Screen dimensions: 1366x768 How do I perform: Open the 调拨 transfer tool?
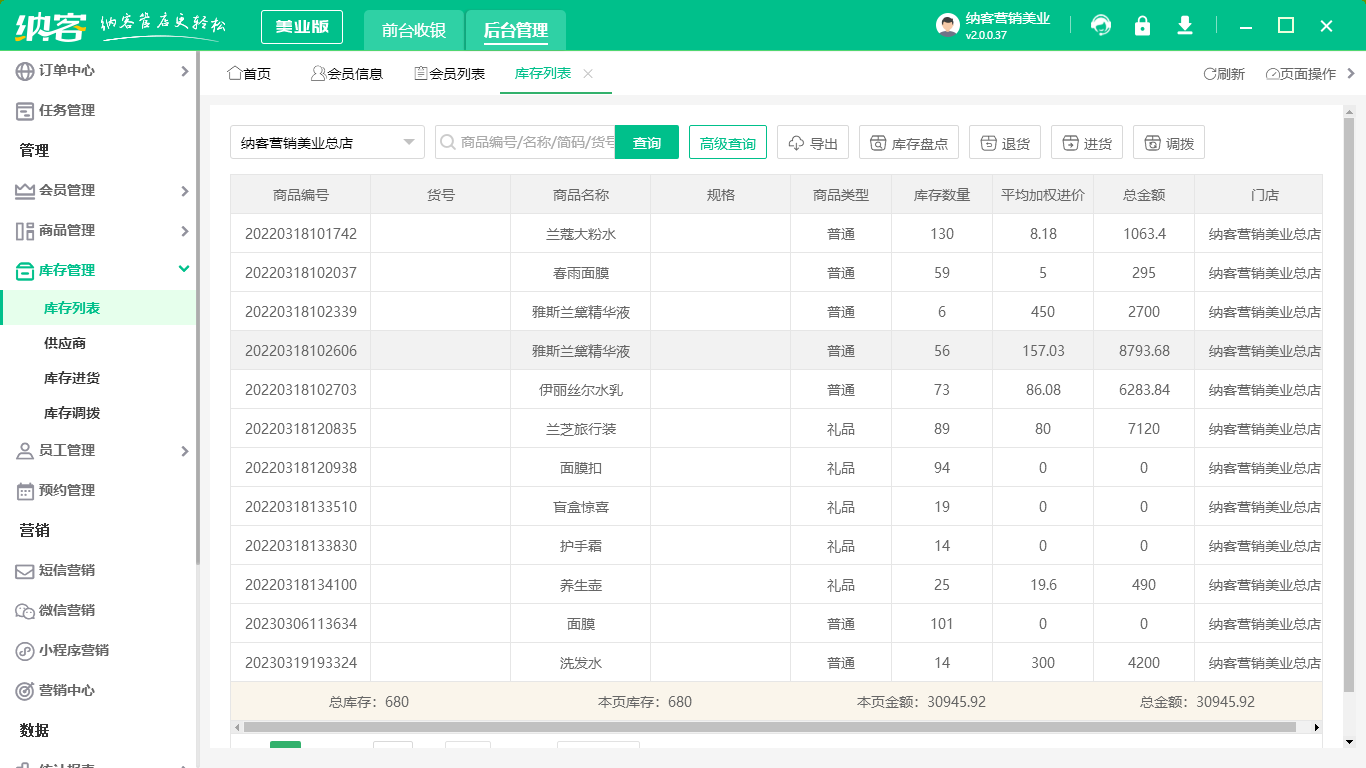[x=1170, y=141]
